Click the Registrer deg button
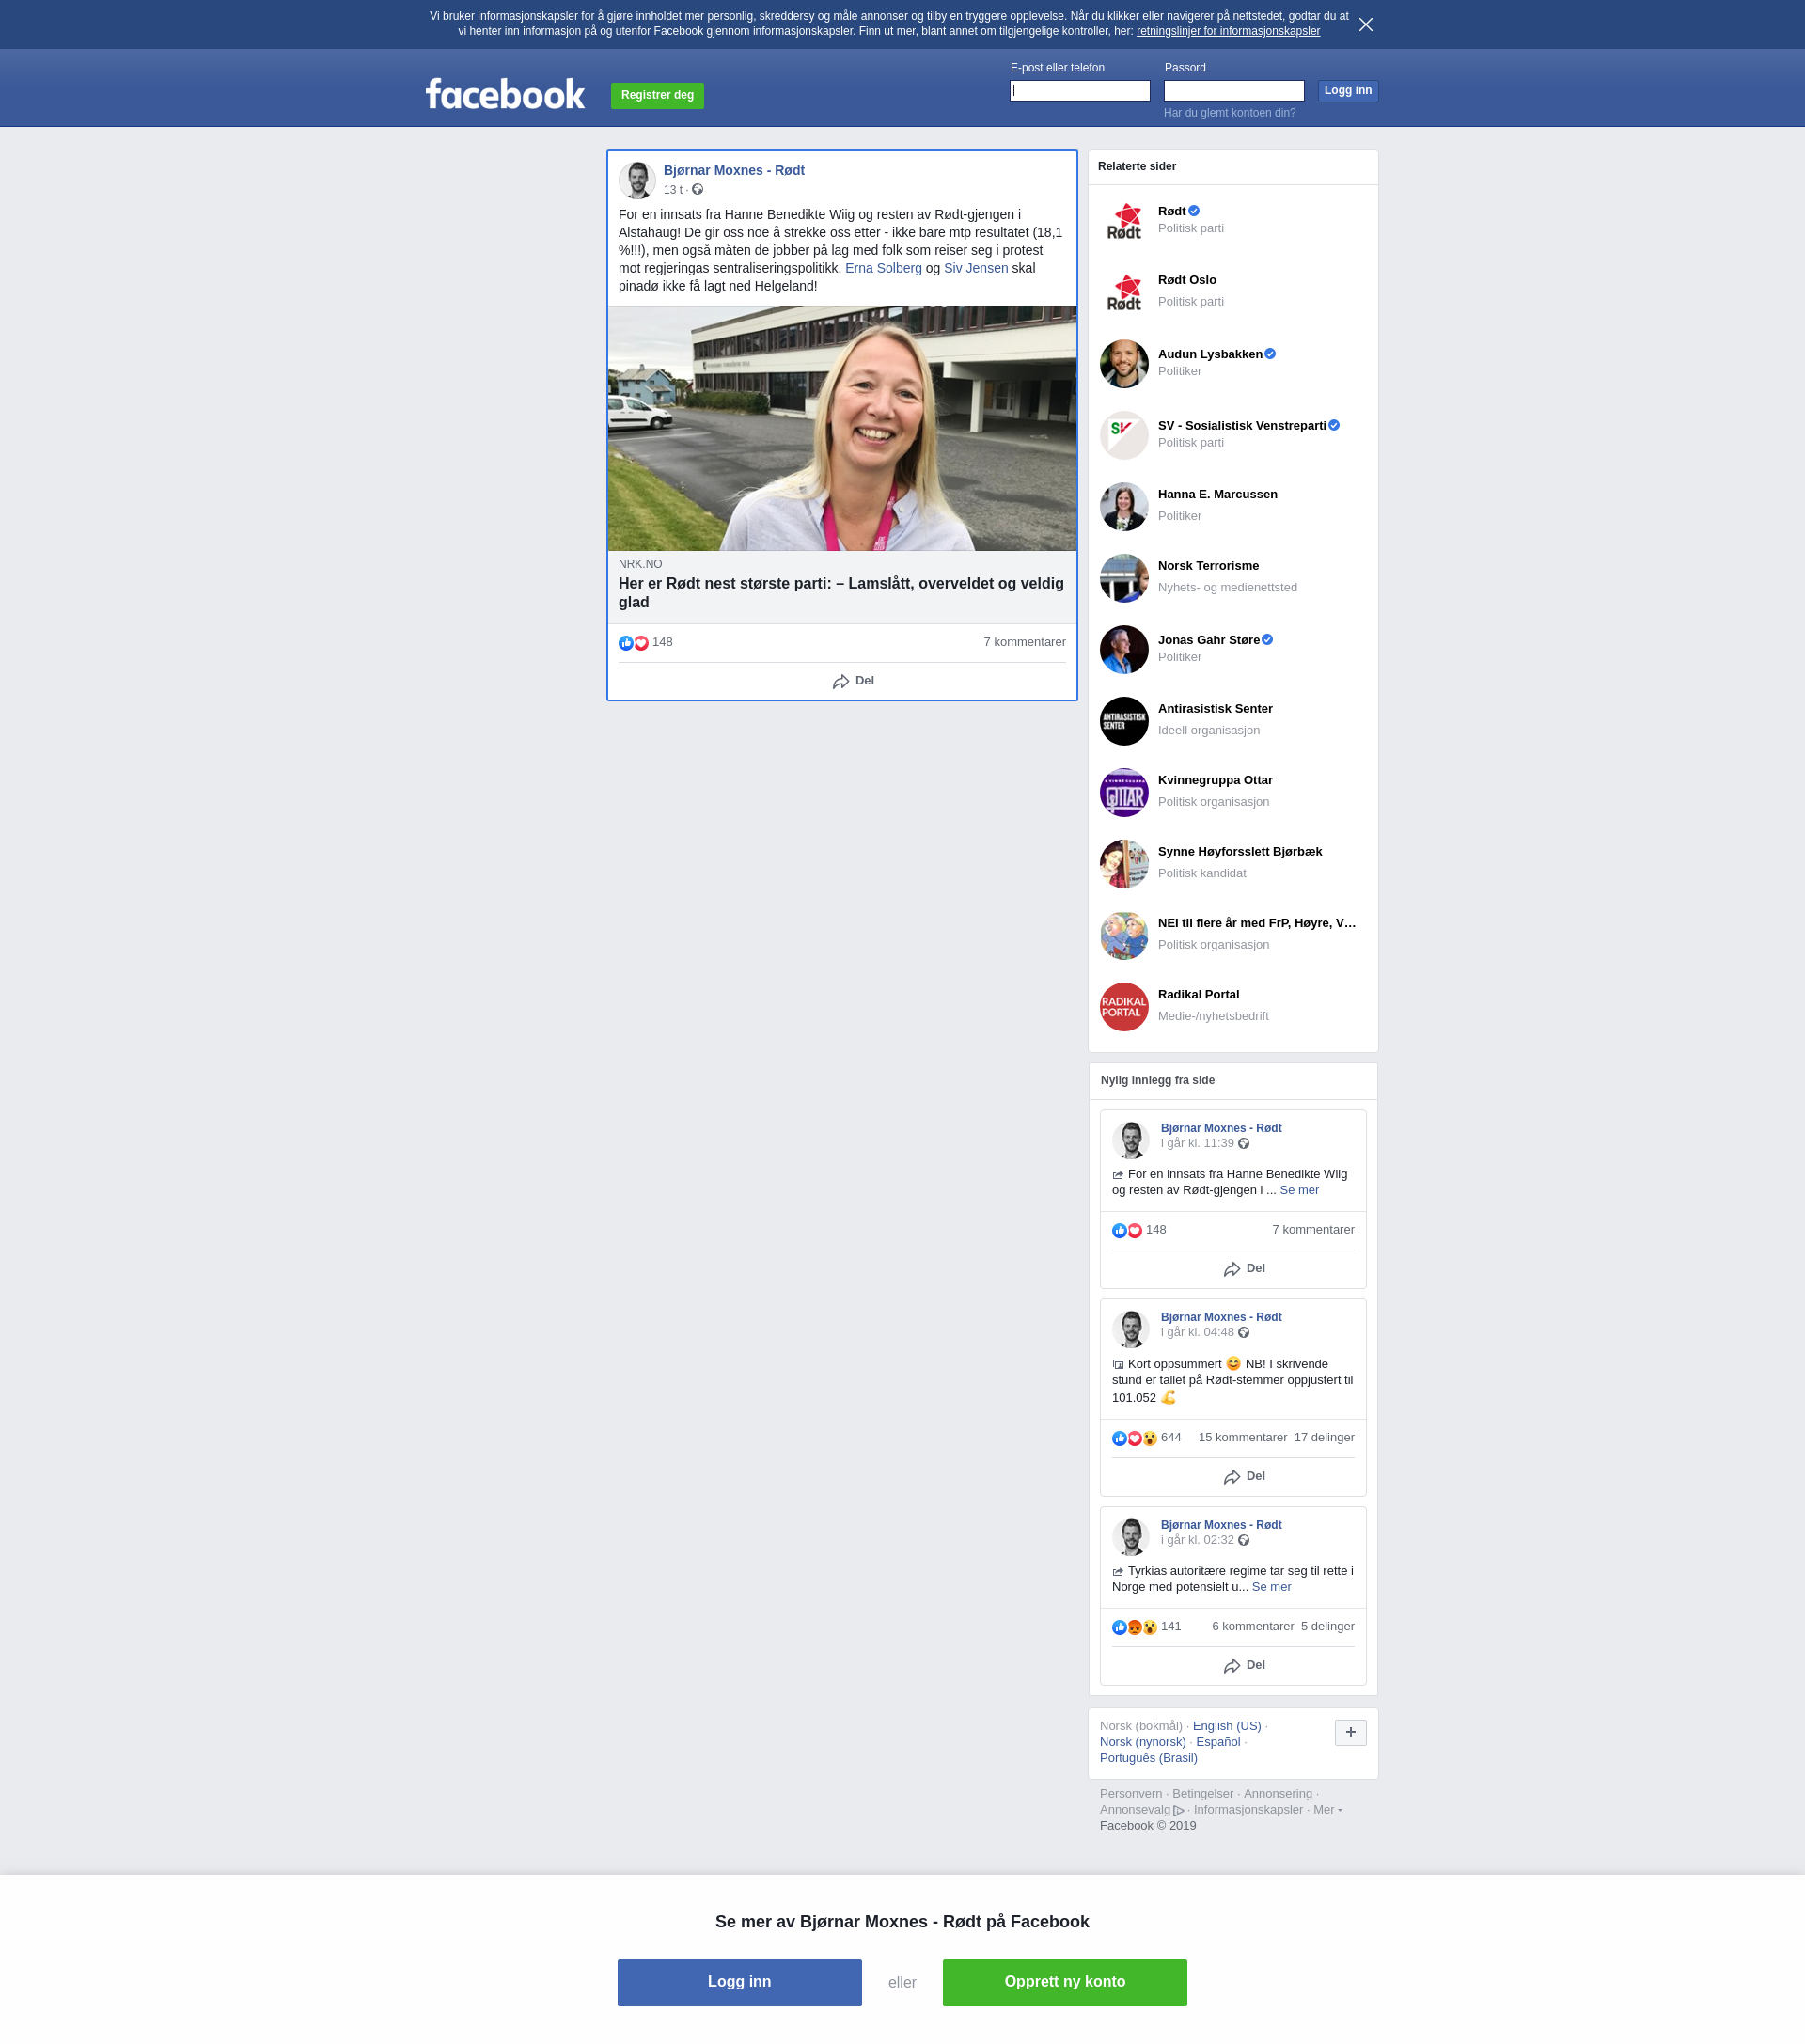The height and width of the screenshot is (2044, 1805). click(657, 95)
